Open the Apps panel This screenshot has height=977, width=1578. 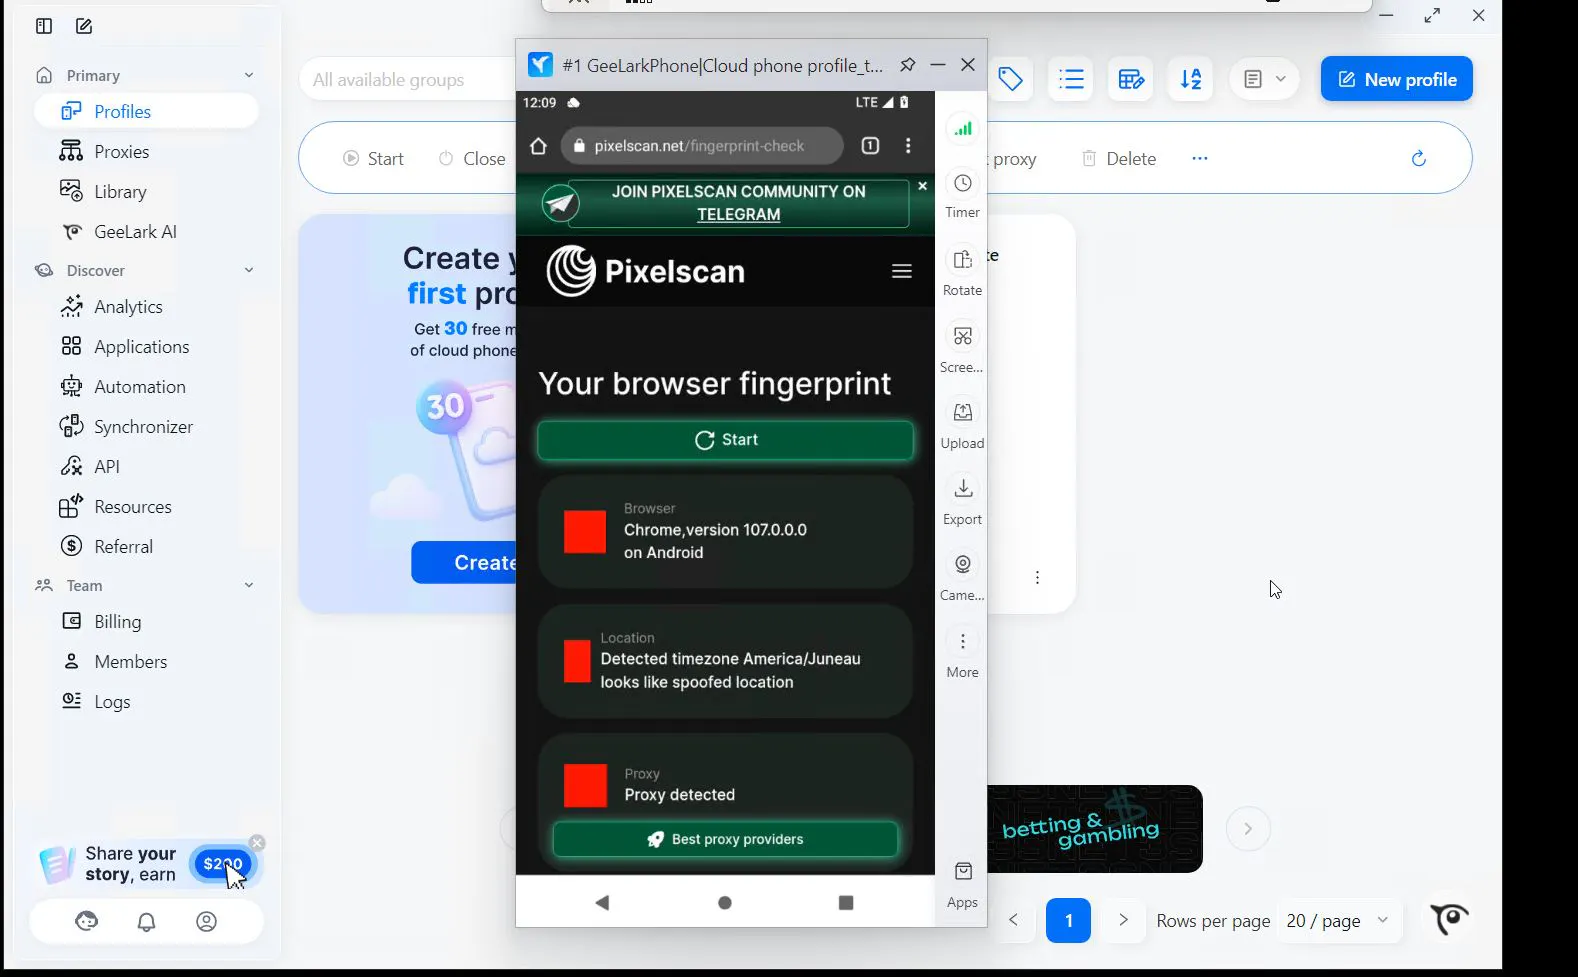point(963,884)
